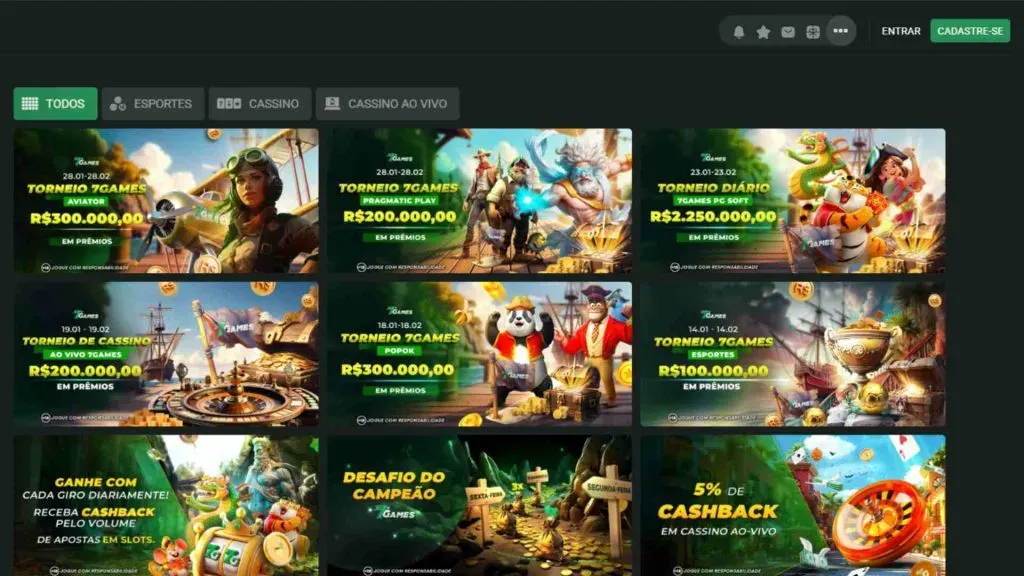This screenshot has height=576, width=1024.
Task: Open the Torneio de Cassino Ao Vivo banner
Action: pyautogui.click(x=166, y=354)
